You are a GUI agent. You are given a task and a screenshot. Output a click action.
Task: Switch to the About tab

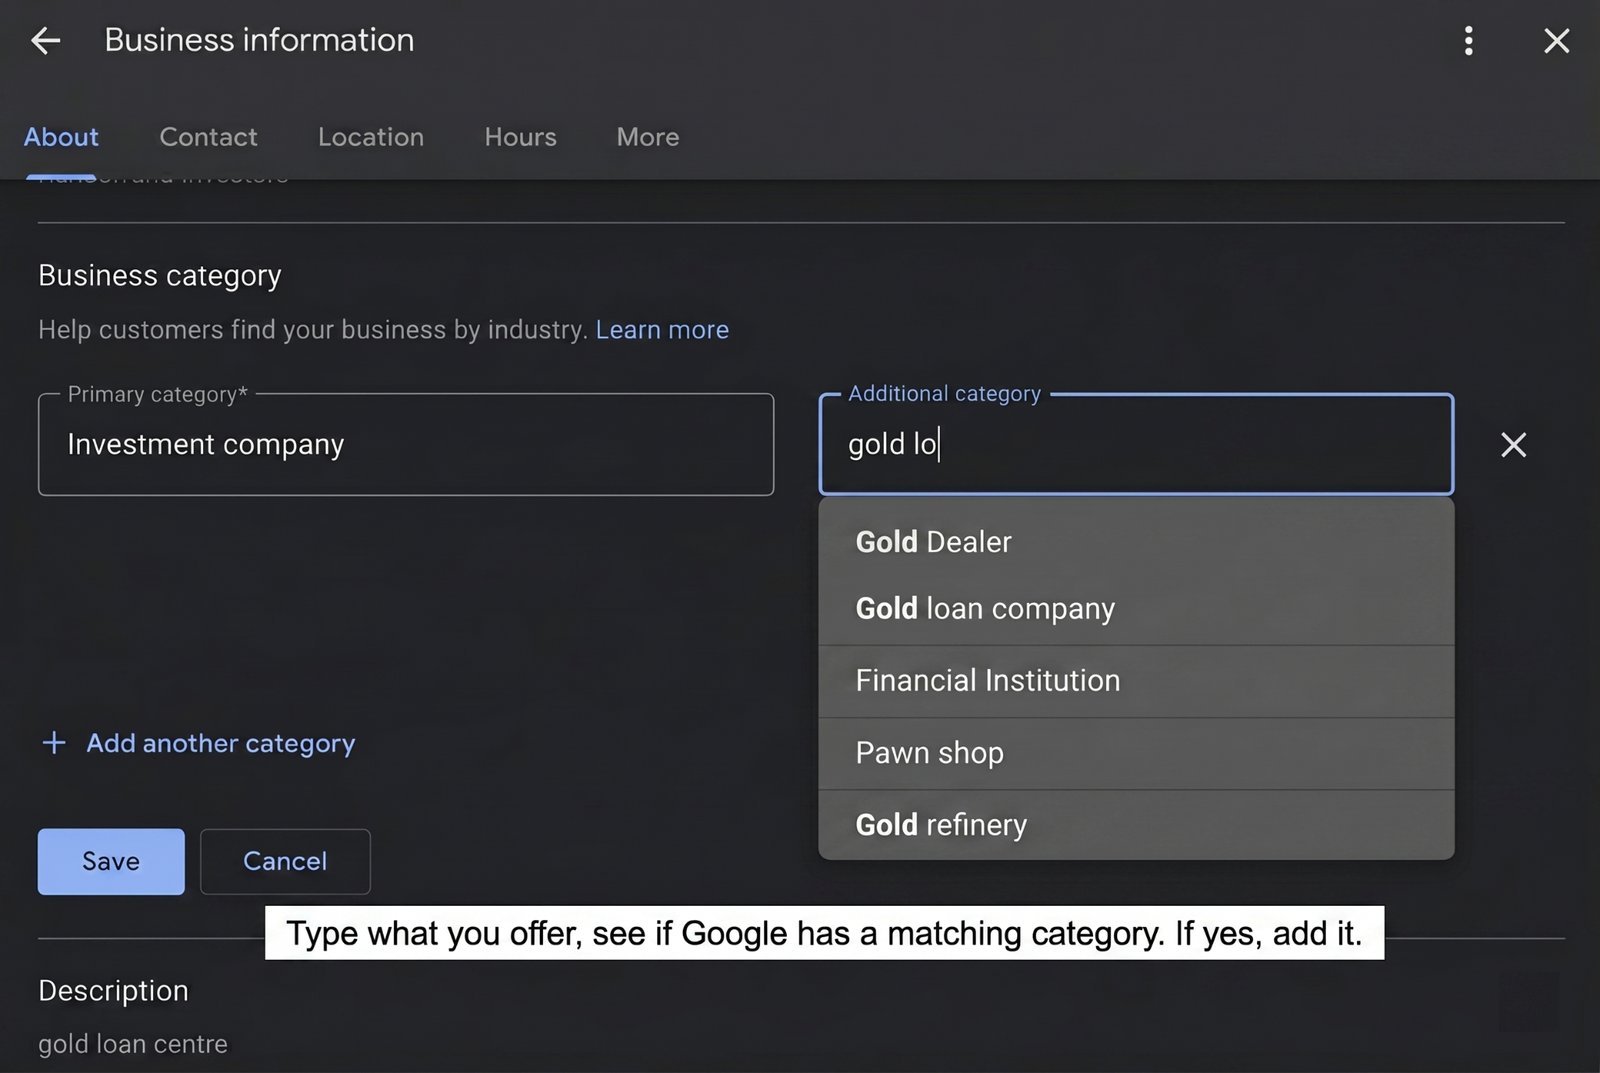click(x=61, y=137)
